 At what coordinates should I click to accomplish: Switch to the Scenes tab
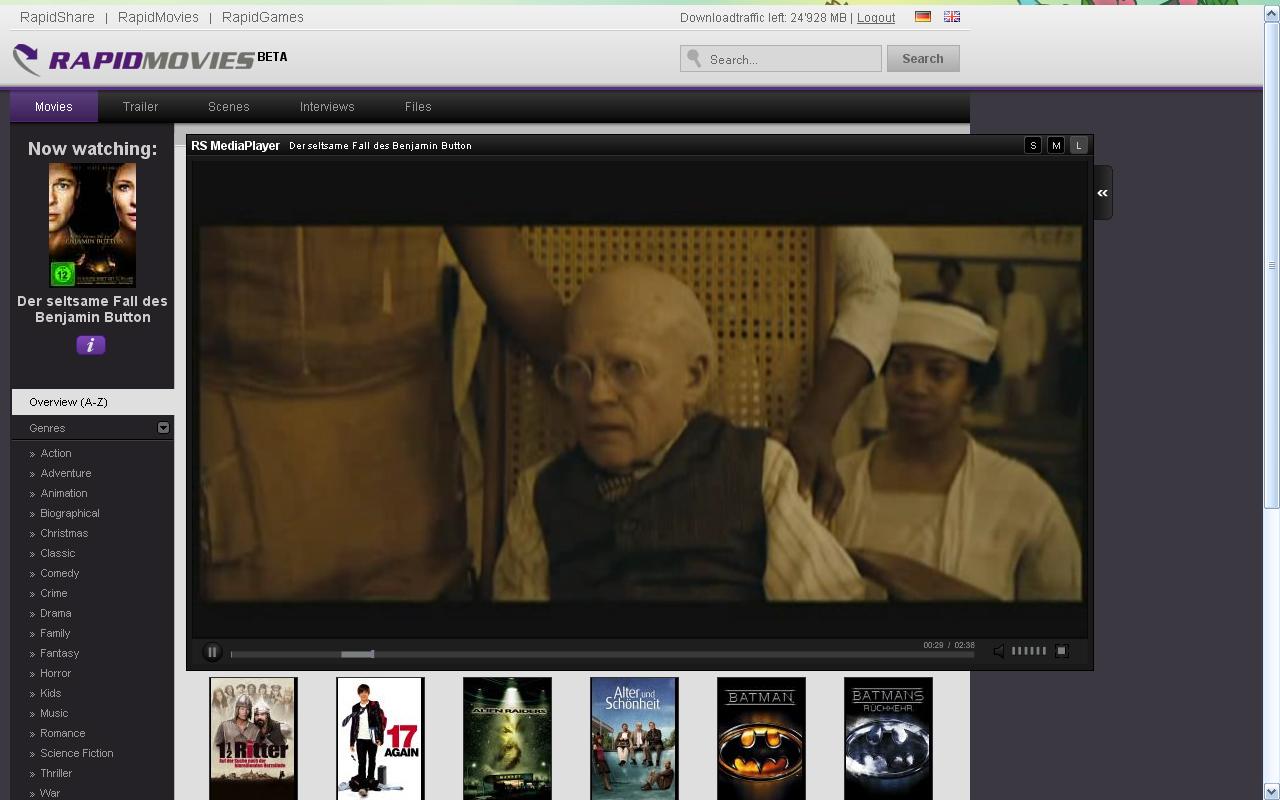[229, 106]
